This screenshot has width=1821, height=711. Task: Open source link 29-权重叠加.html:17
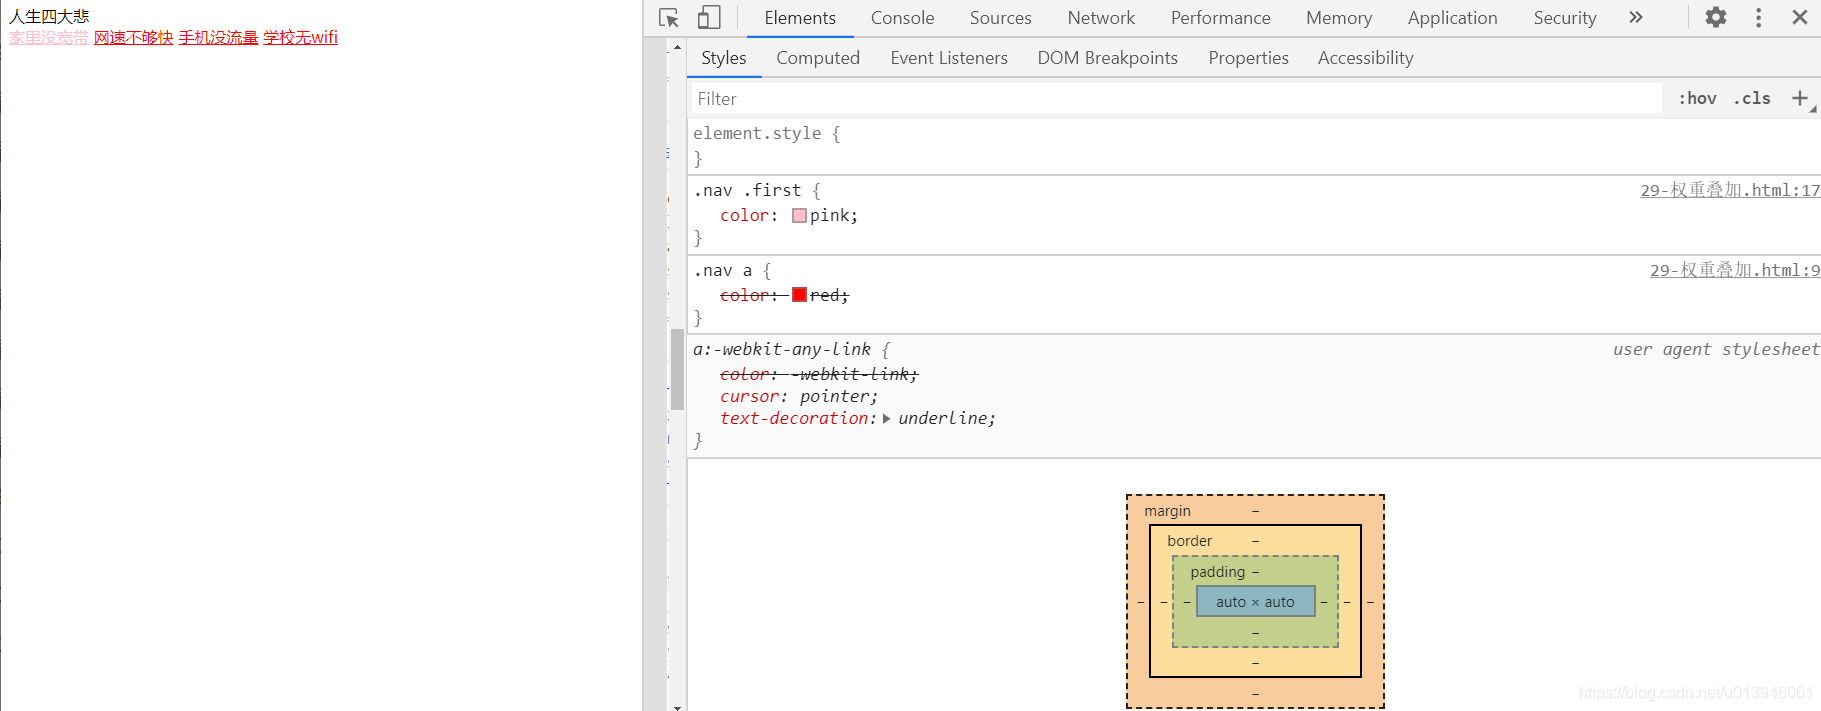click(x=1730, y=190)
